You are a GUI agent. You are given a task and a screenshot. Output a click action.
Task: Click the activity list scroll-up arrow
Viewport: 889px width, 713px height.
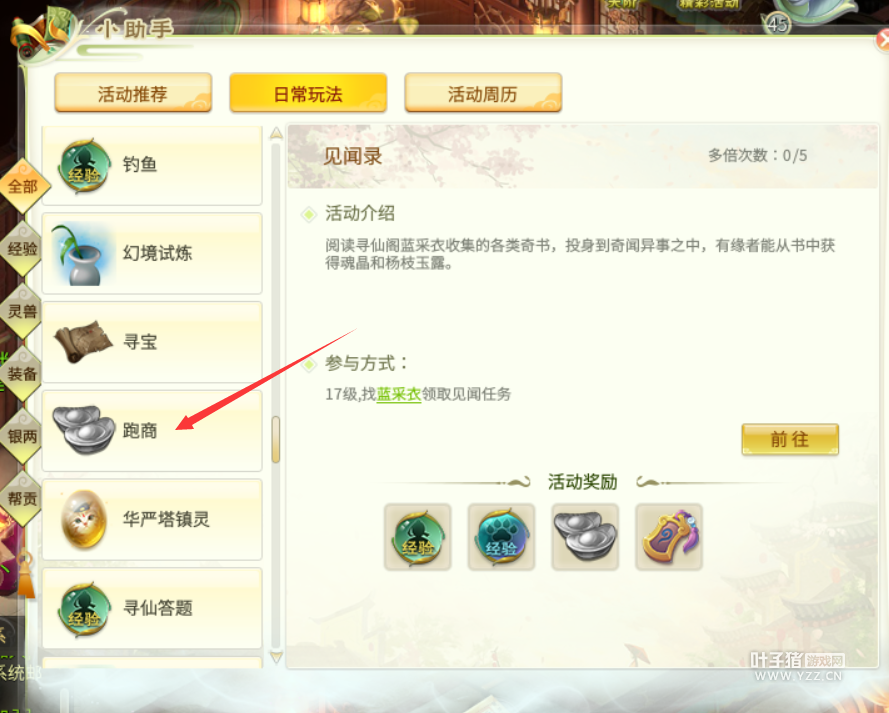tap(276, 134)
